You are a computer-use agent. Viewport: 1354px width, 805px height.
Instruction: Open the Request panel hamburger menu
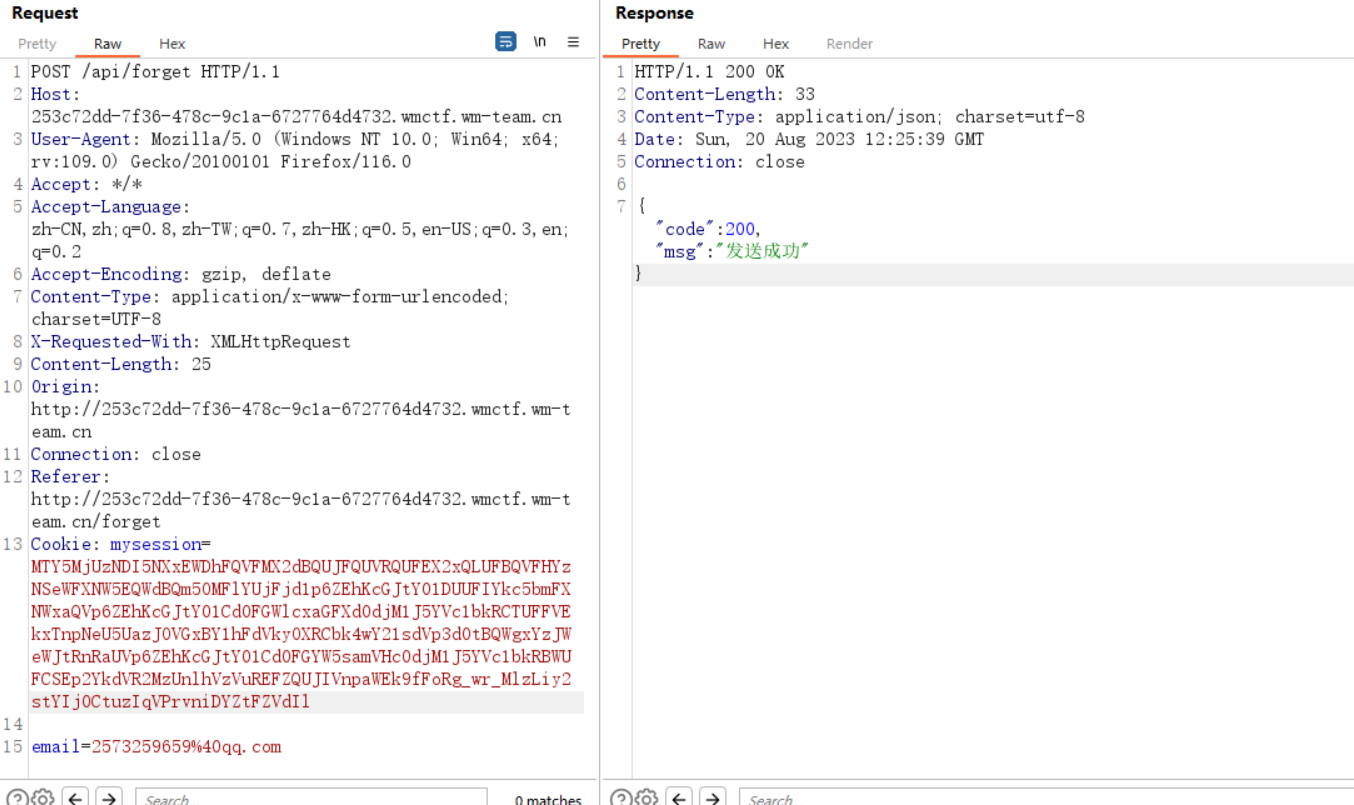click(x=573, y=42)
